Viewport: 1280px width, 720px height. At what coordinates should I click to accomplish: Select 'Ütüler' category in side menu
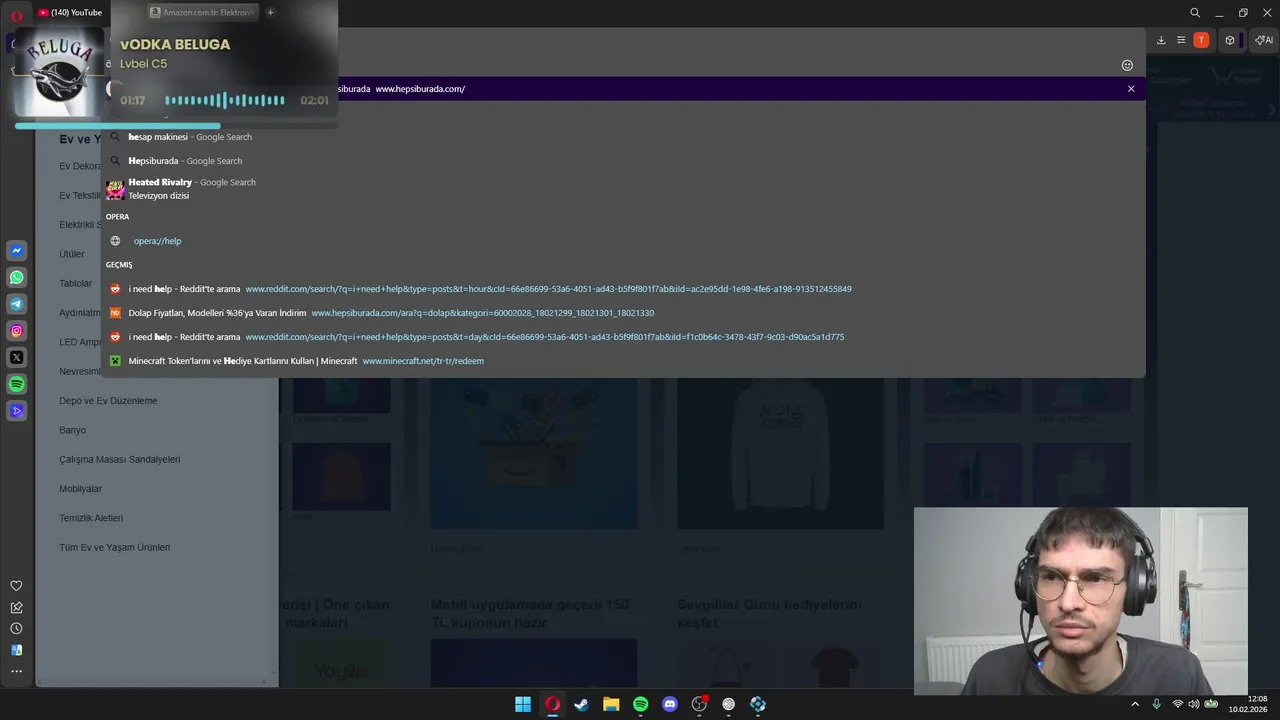[x=72, y=254]
